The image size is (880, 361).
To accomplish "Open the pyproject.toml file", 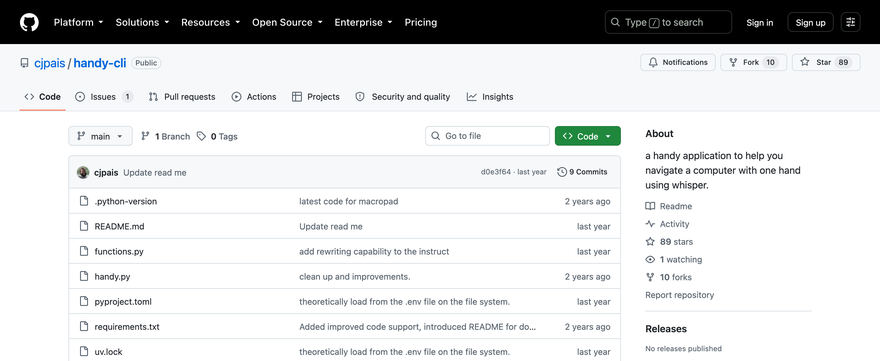I will [123, 301].
